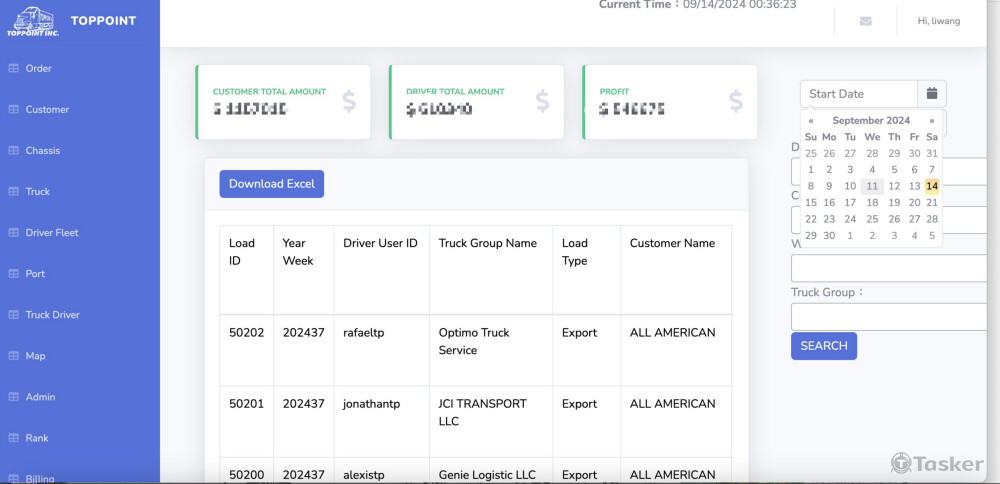Open the Map sidebar item

(x=35, y=356)
